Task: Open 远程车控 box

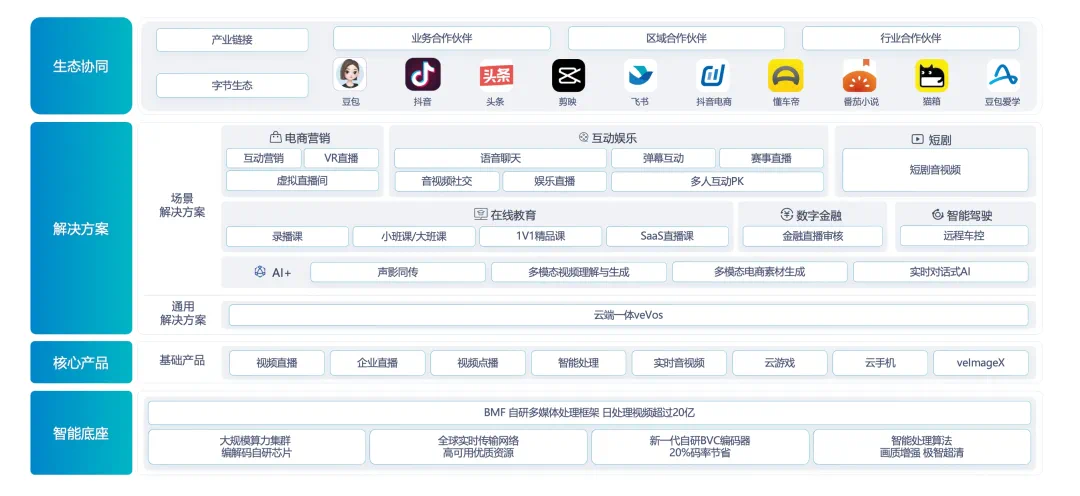Action: pos(964,236)
